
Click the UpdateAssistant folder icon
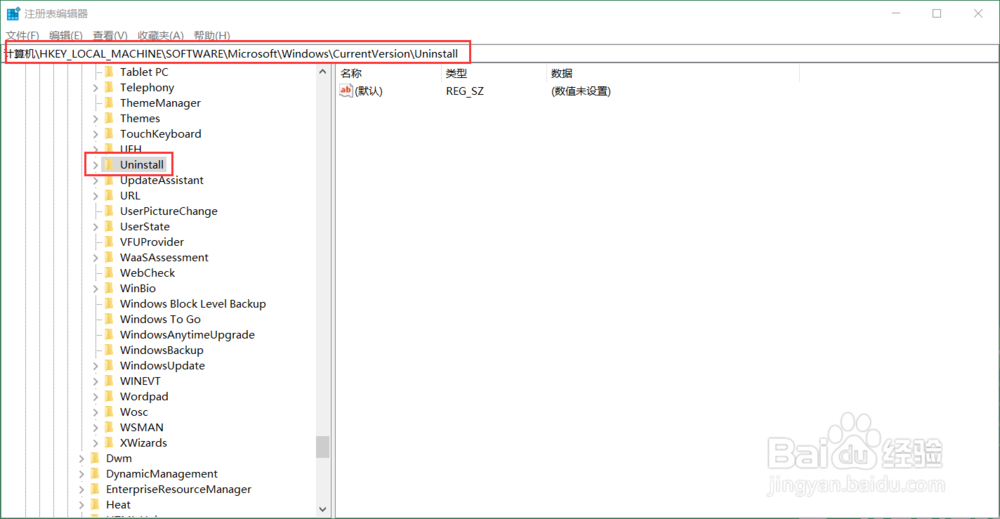[x=109, y=180]
